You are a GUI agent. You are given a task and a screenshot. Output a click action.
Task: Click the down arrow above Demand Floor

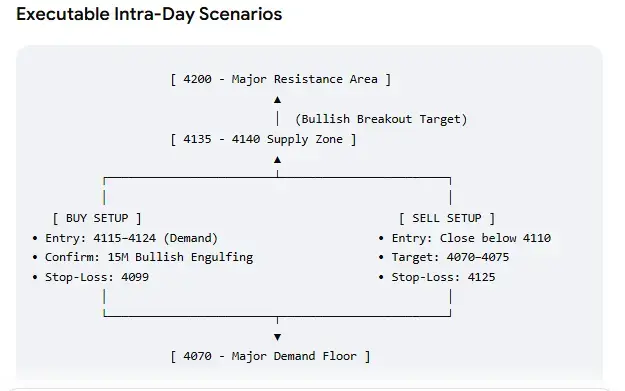(277, 337)
